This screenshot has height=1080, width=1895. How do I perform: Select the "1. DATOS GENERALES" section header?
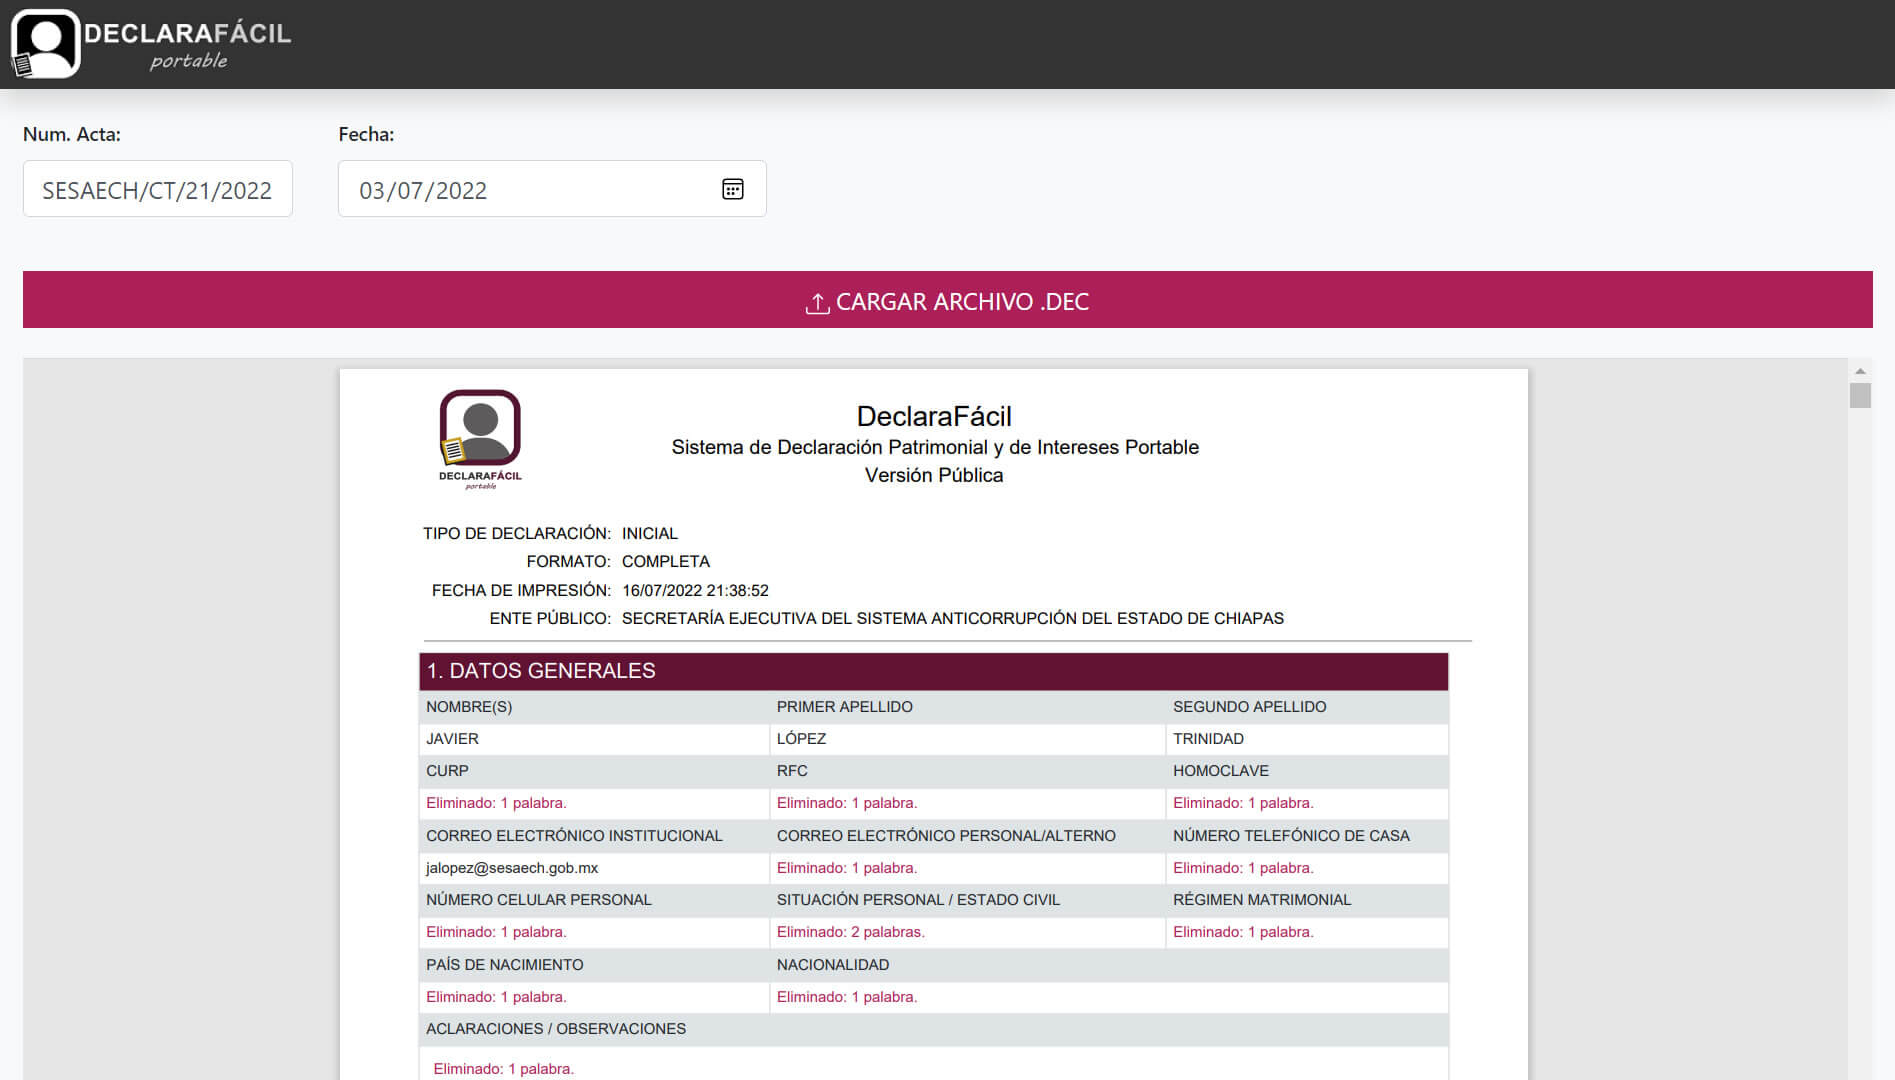[x=933, y=671]
